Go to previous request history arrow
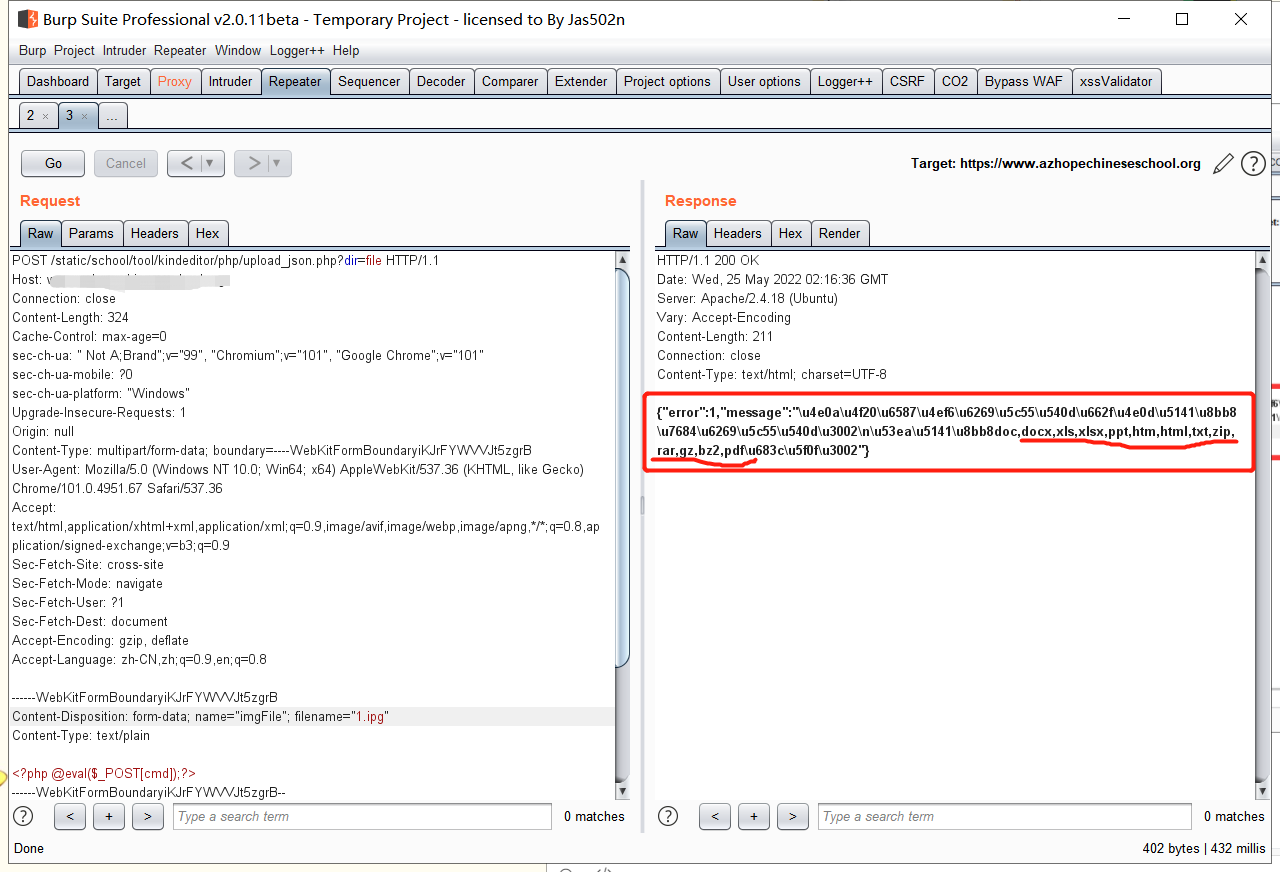The height and width of the screenshot is (872, 1280). point(186,163)
